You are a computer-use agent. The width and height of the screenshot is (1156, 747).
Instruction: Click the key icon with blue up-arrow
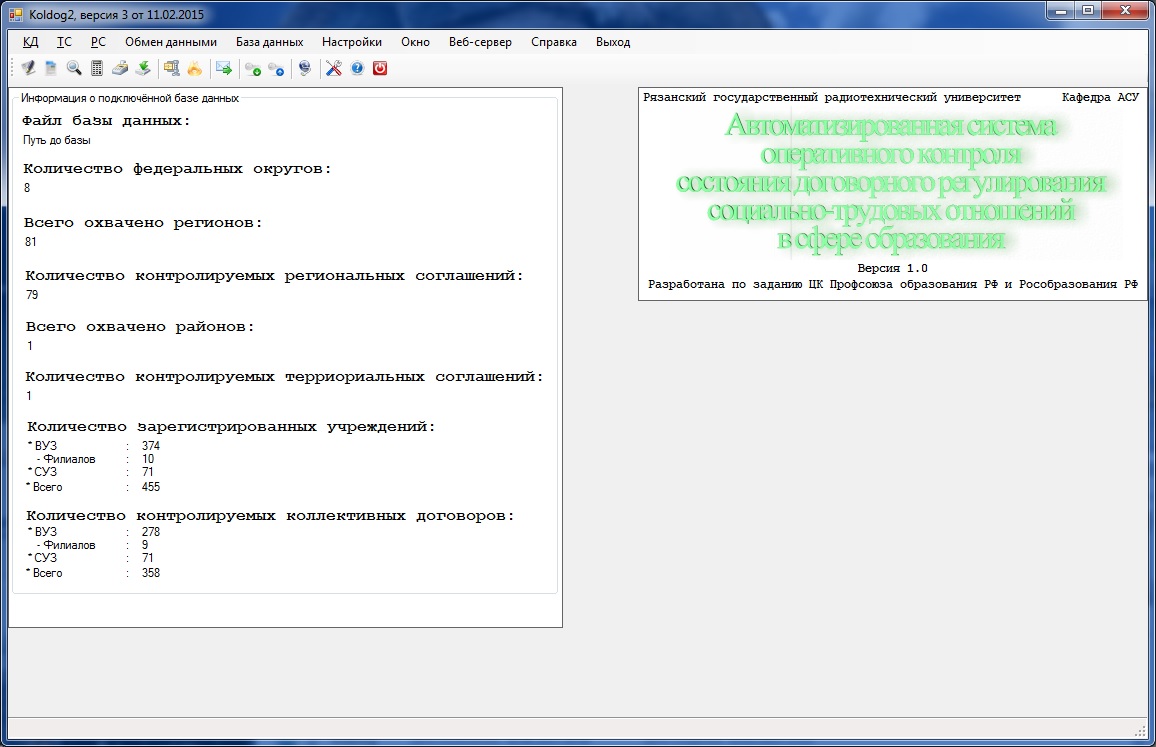point(276,69)
